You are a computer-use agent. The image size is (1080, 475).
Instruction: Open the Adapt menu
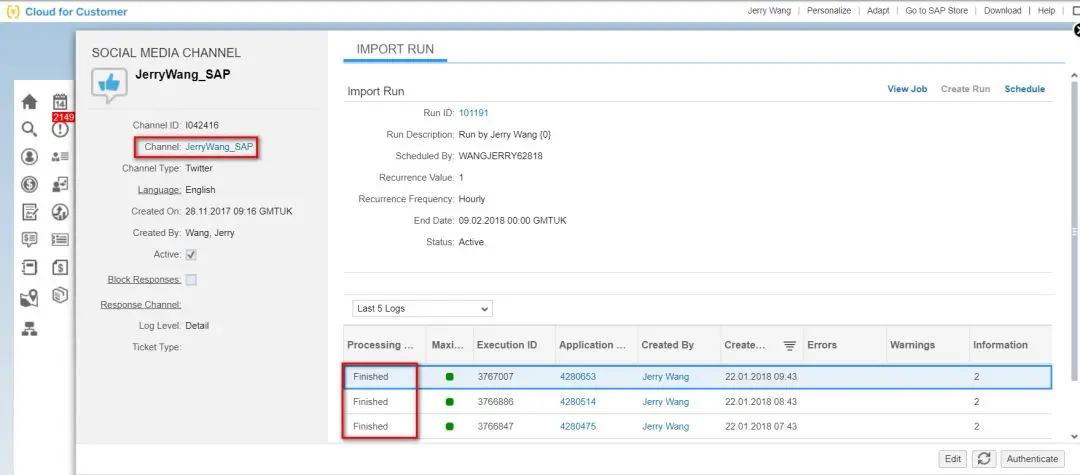click(878, 10)
